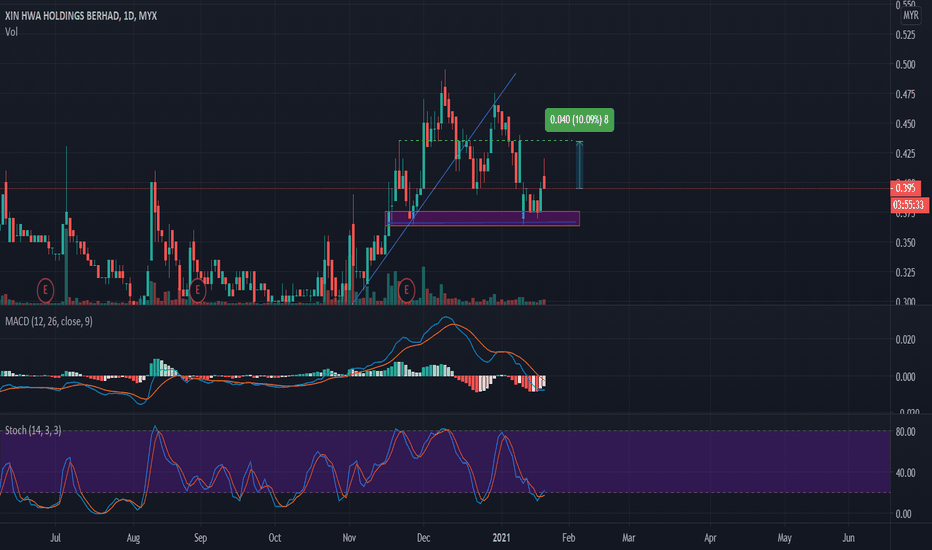Click the Stoch (14, 3, 3) label
932x550 pixels.
(x=33, y=430)
